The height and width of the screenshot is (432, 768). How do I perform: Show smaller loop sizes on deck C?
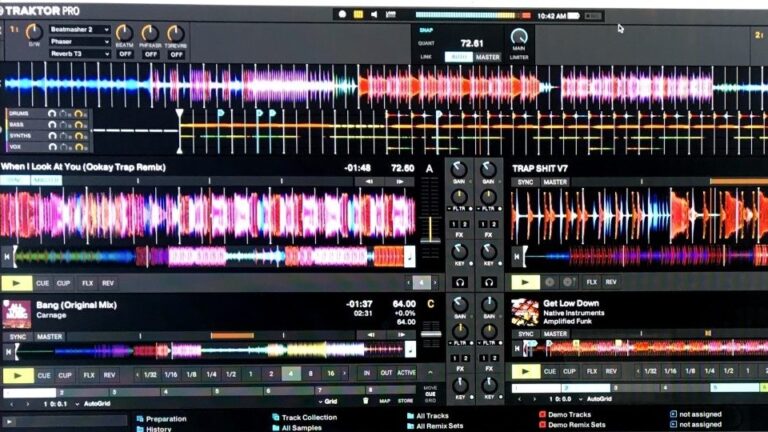coord(138,374)
